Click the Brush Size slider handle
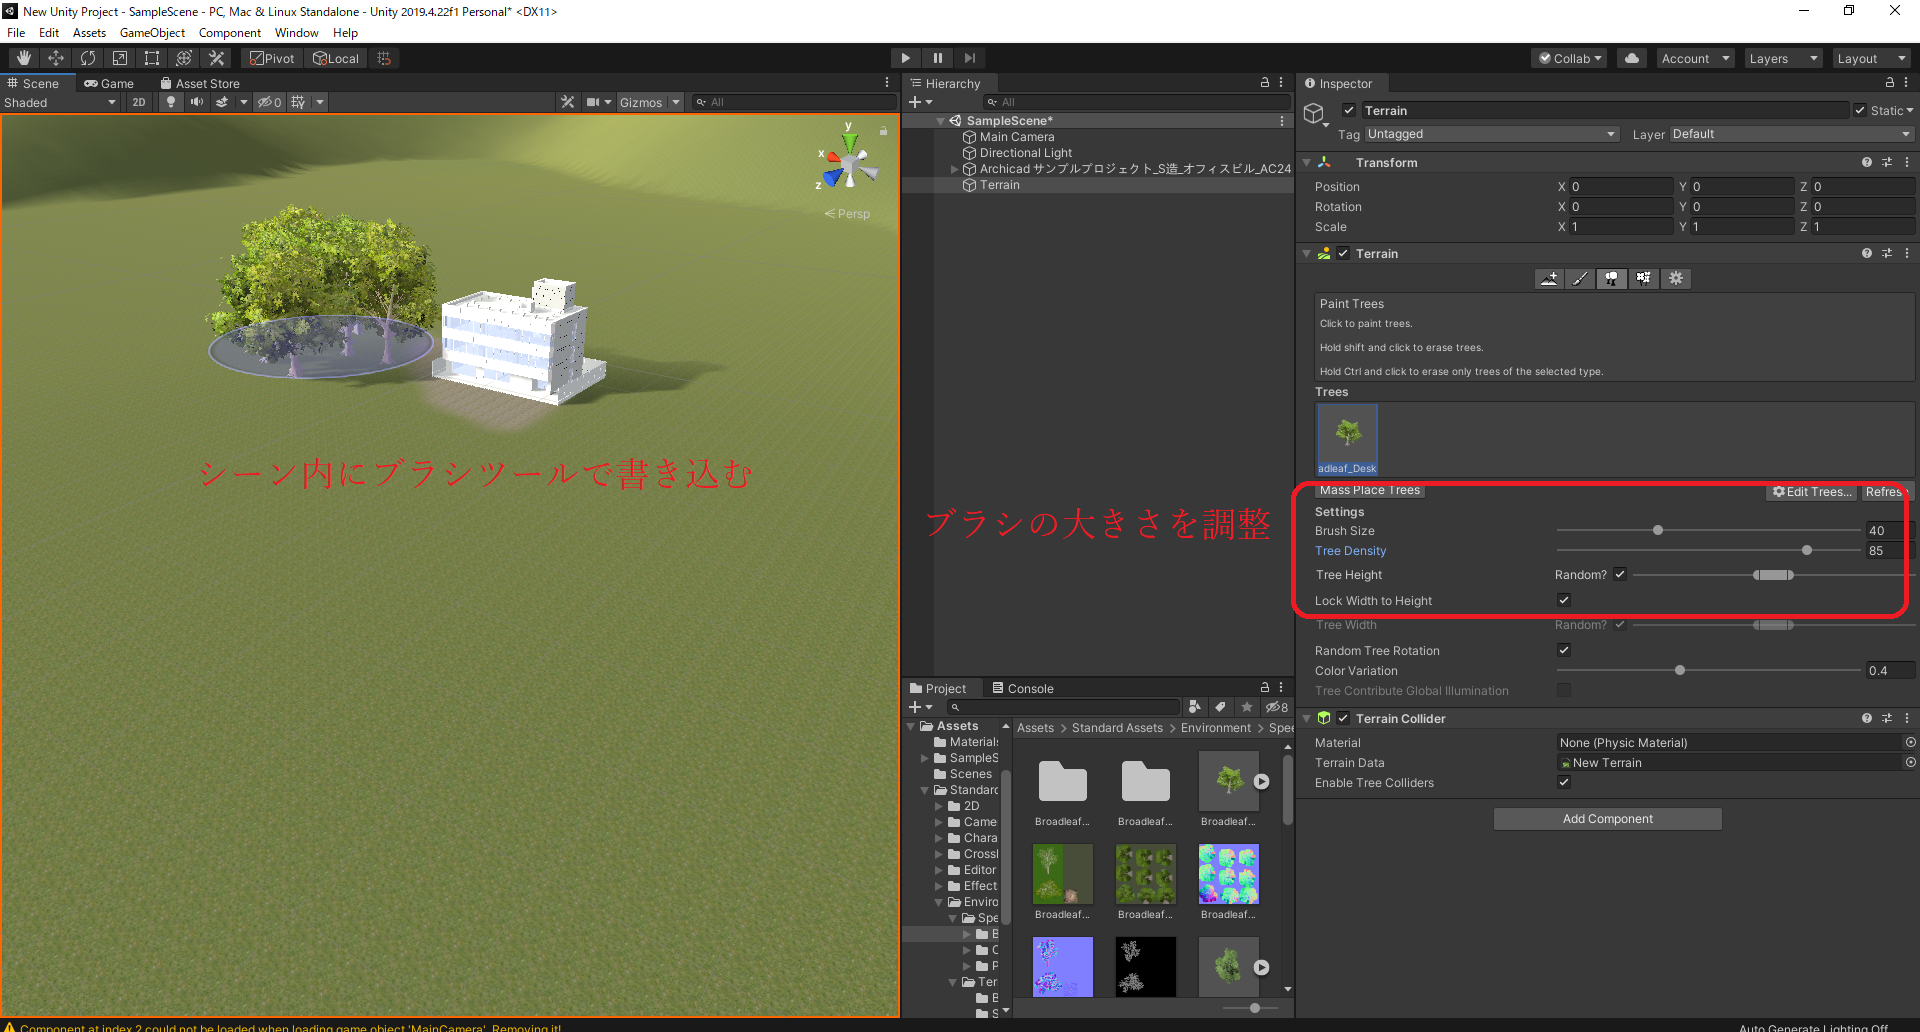 click(1658, 530)
